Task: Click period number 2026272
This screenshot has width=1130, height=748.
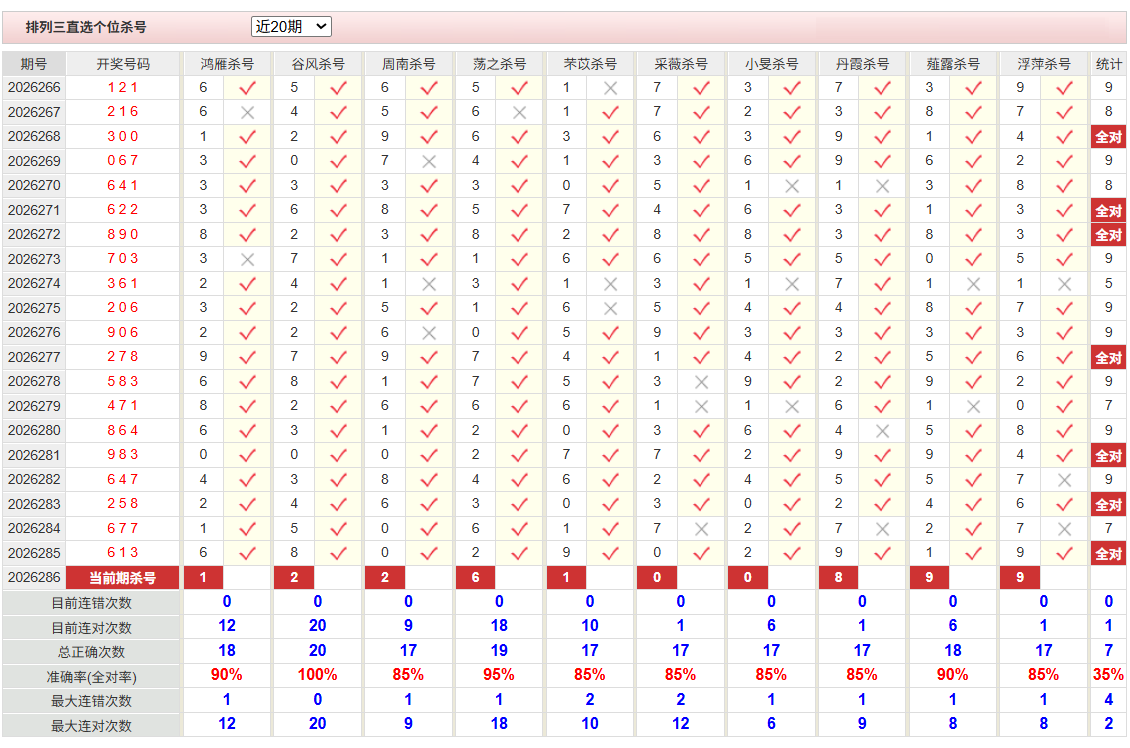Action: 34,234
